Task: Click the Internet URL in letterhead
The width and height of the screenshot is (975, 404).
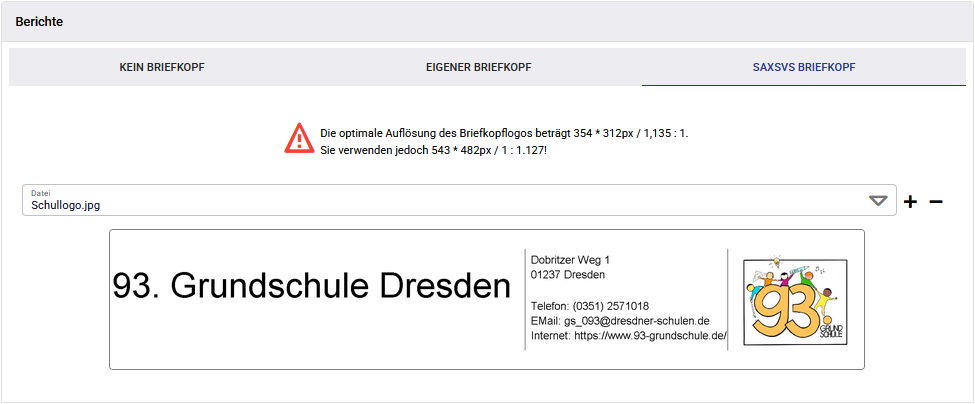Action: [x=628, y=336]
